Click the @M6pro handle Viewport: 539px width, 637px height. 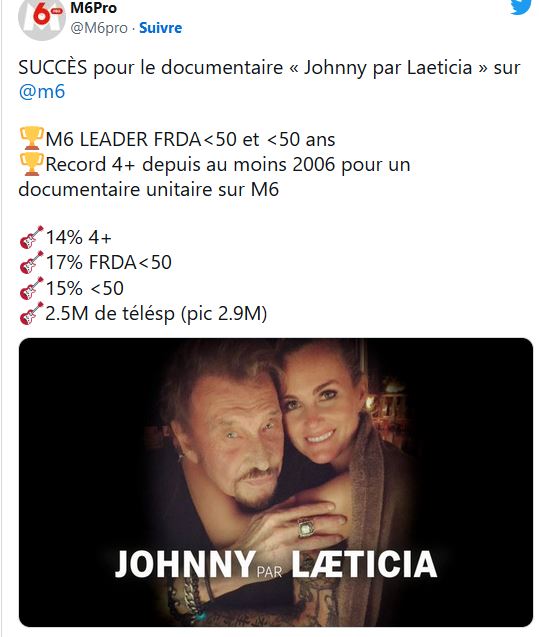click(99, 28)
